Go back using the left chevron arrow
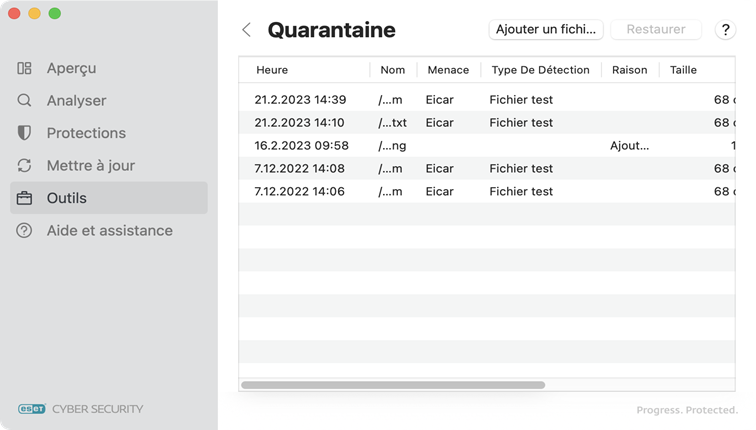 pos(247,30)
